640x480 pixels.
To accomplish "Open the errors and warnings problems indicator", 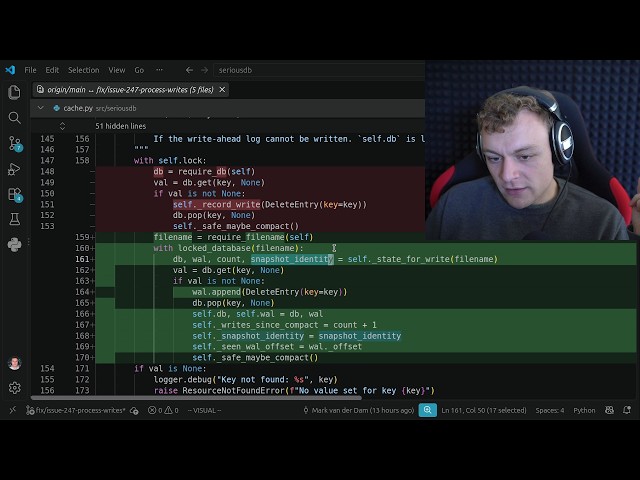I will tap(163, 410).
